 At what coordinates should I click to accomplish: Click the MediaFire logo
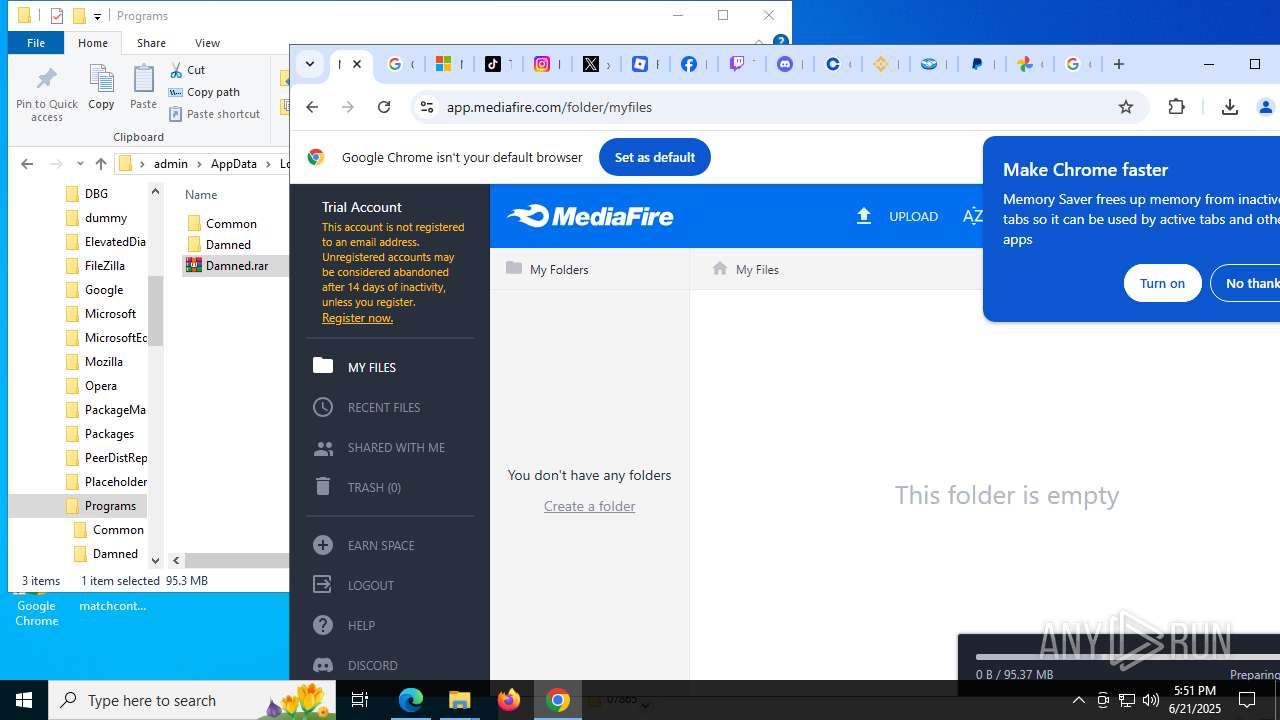[590, 216]
